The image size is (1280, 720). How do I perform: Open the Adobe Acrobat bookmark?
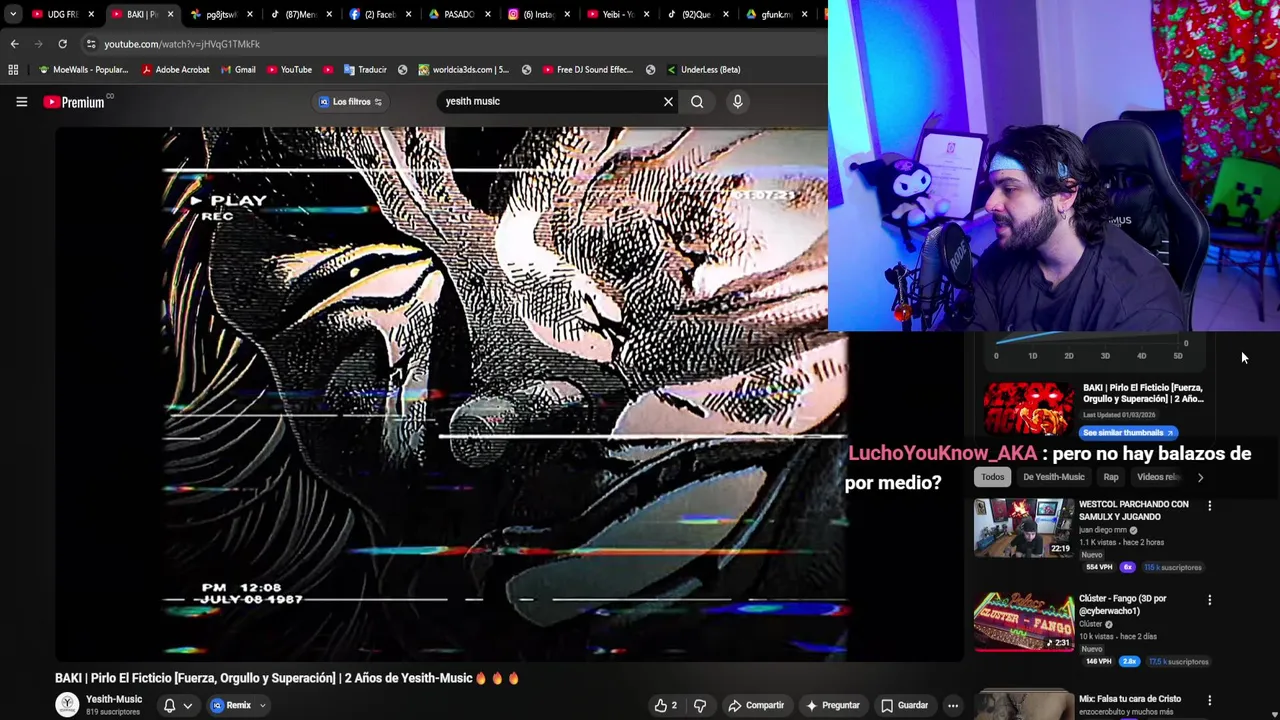(x=175, y=69)
